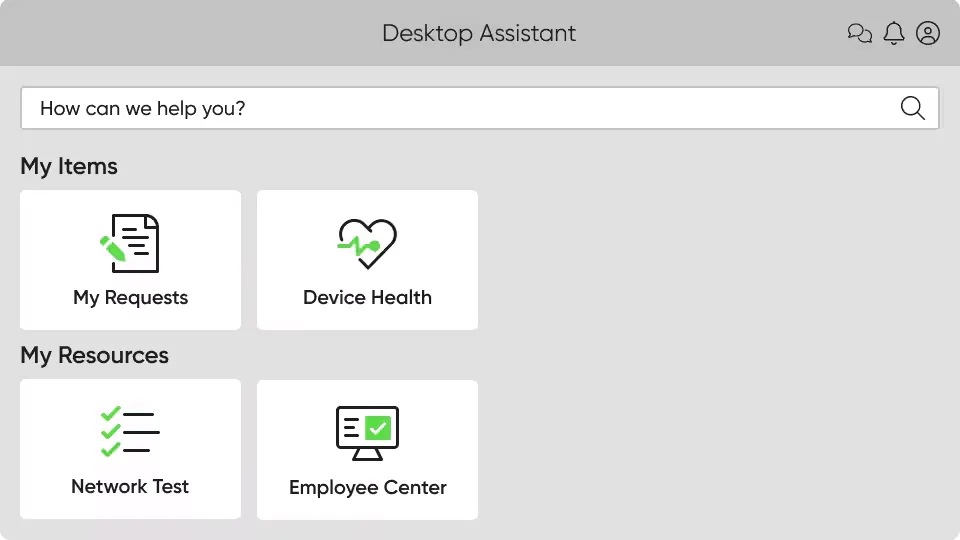Go to the Employee Center text label

(x=367, y=487)
